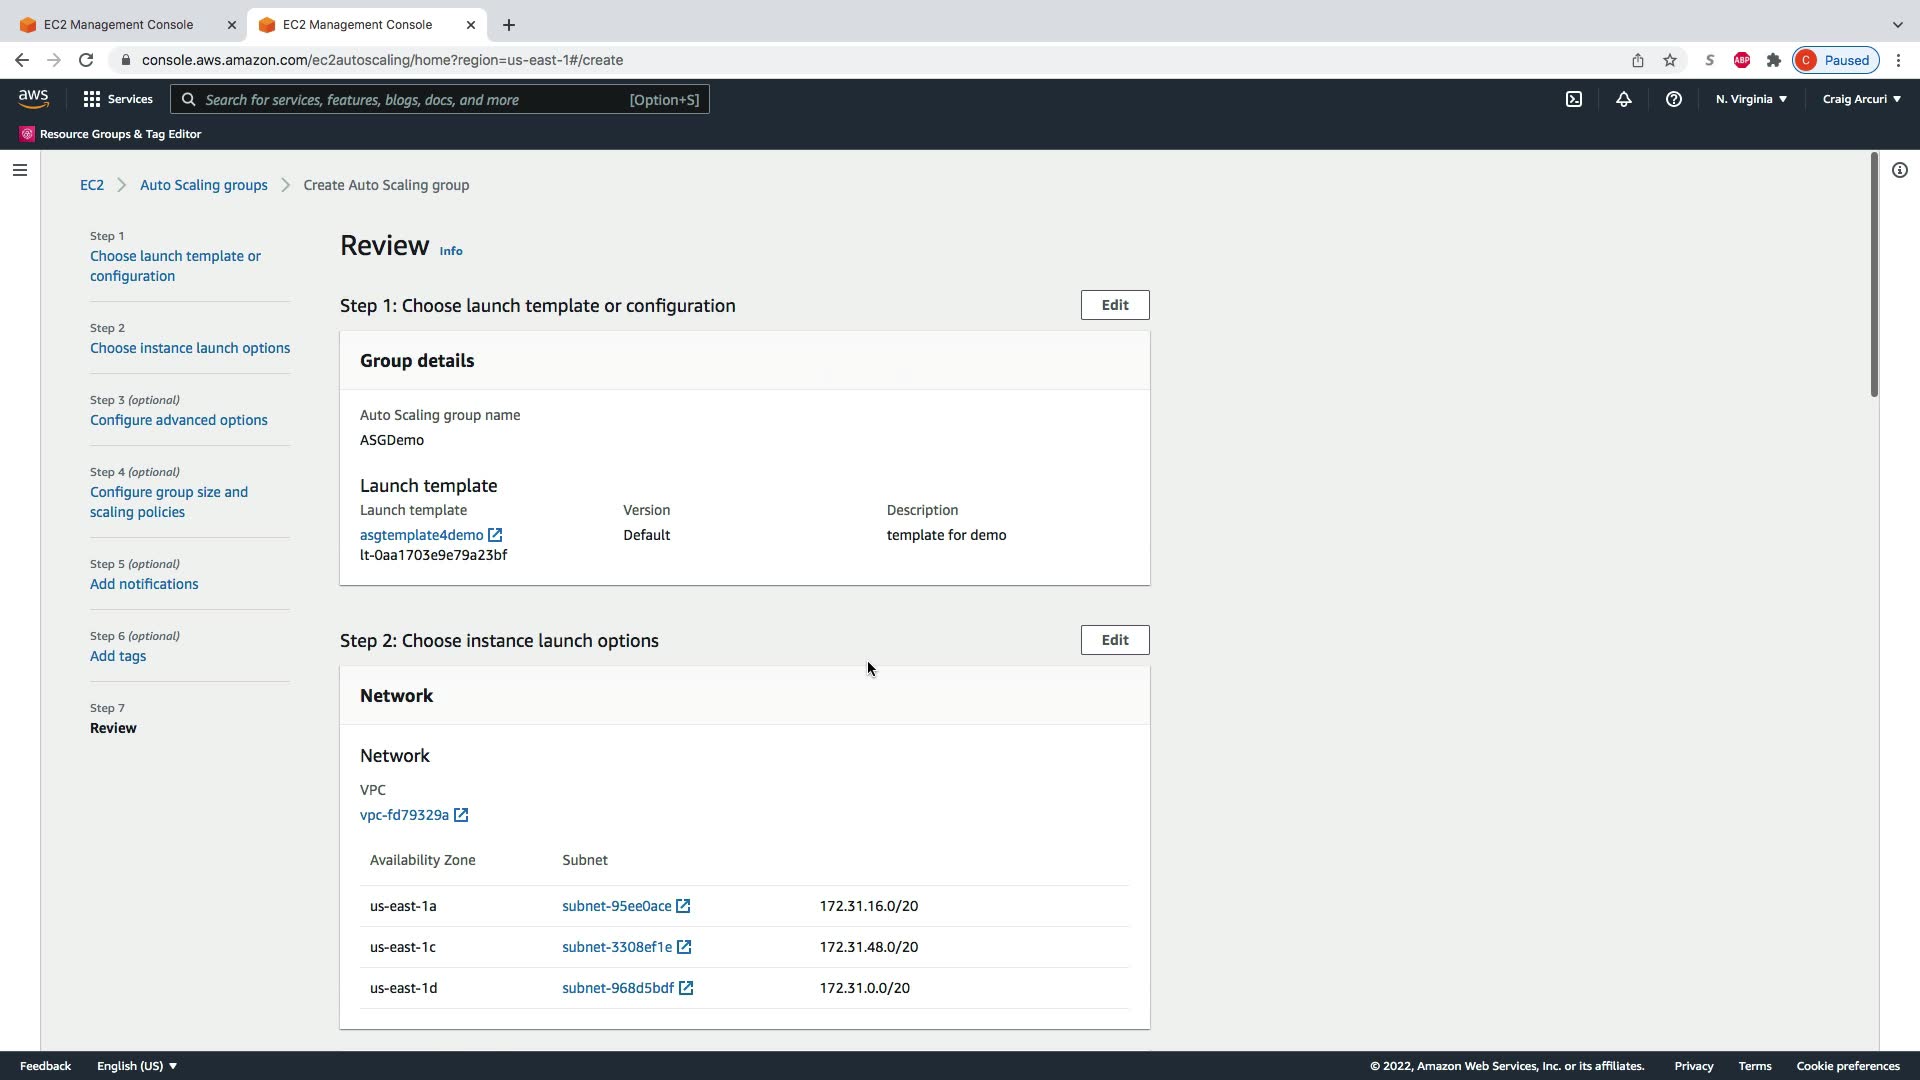Open the English (US) language dropdown
1920x1080 pixels.
click(137, 1066)
